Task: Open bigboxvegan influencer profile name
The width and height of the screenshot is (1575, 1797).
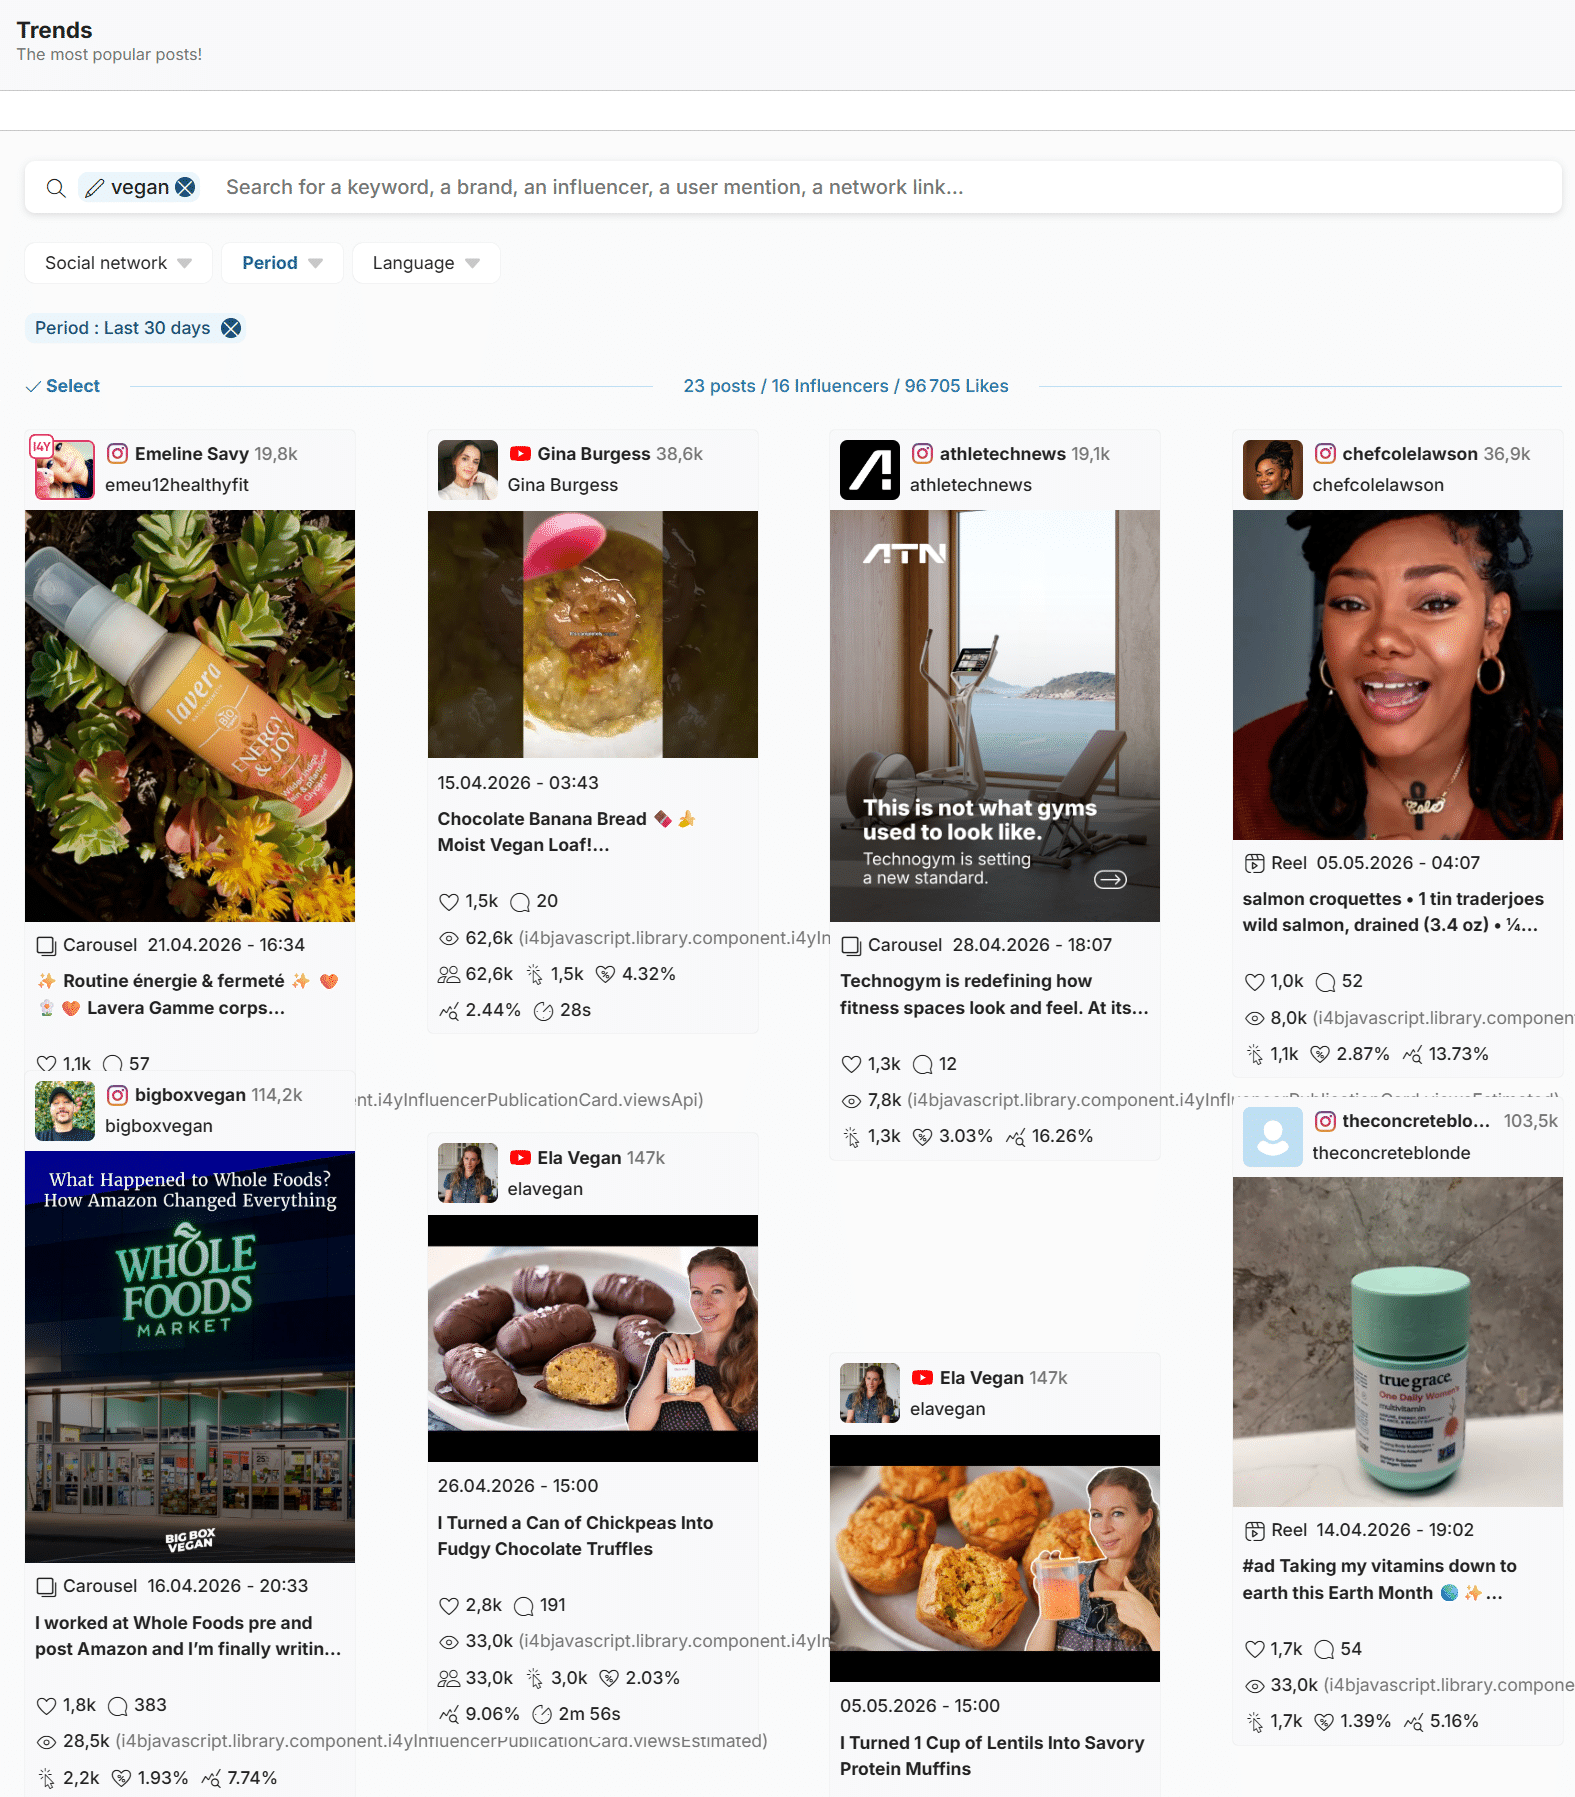Action: (x=190, y=1095)
